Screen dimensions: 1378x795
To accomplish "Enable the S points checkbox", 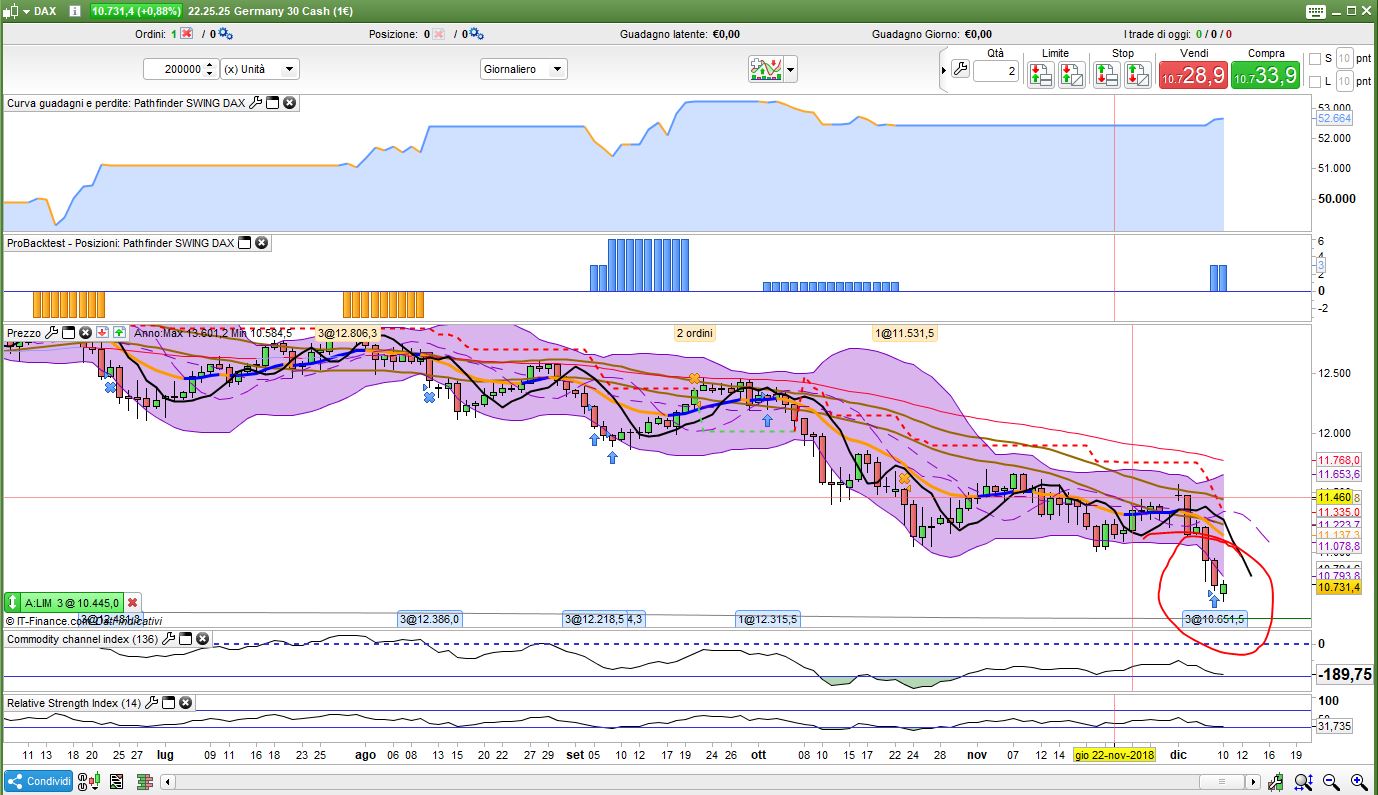I will click(1315, 59).
